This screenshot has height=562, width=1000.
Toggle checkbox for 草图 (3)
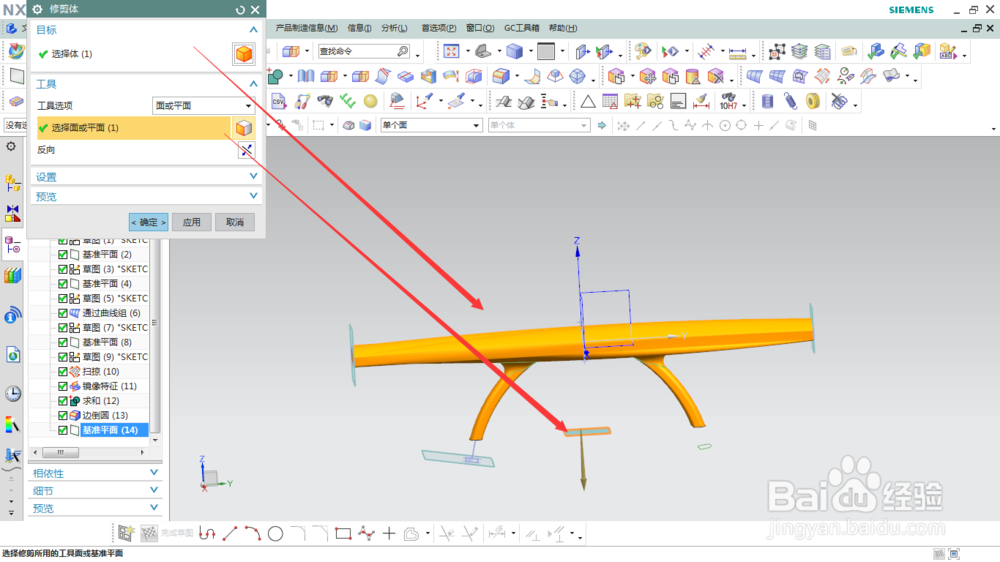coord(62,269)
